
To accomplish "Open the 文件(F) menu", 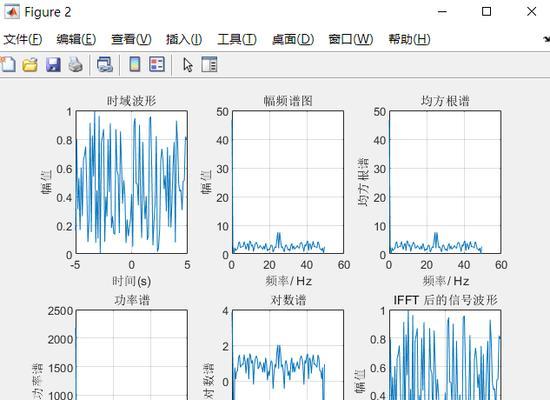I will 23,39.
